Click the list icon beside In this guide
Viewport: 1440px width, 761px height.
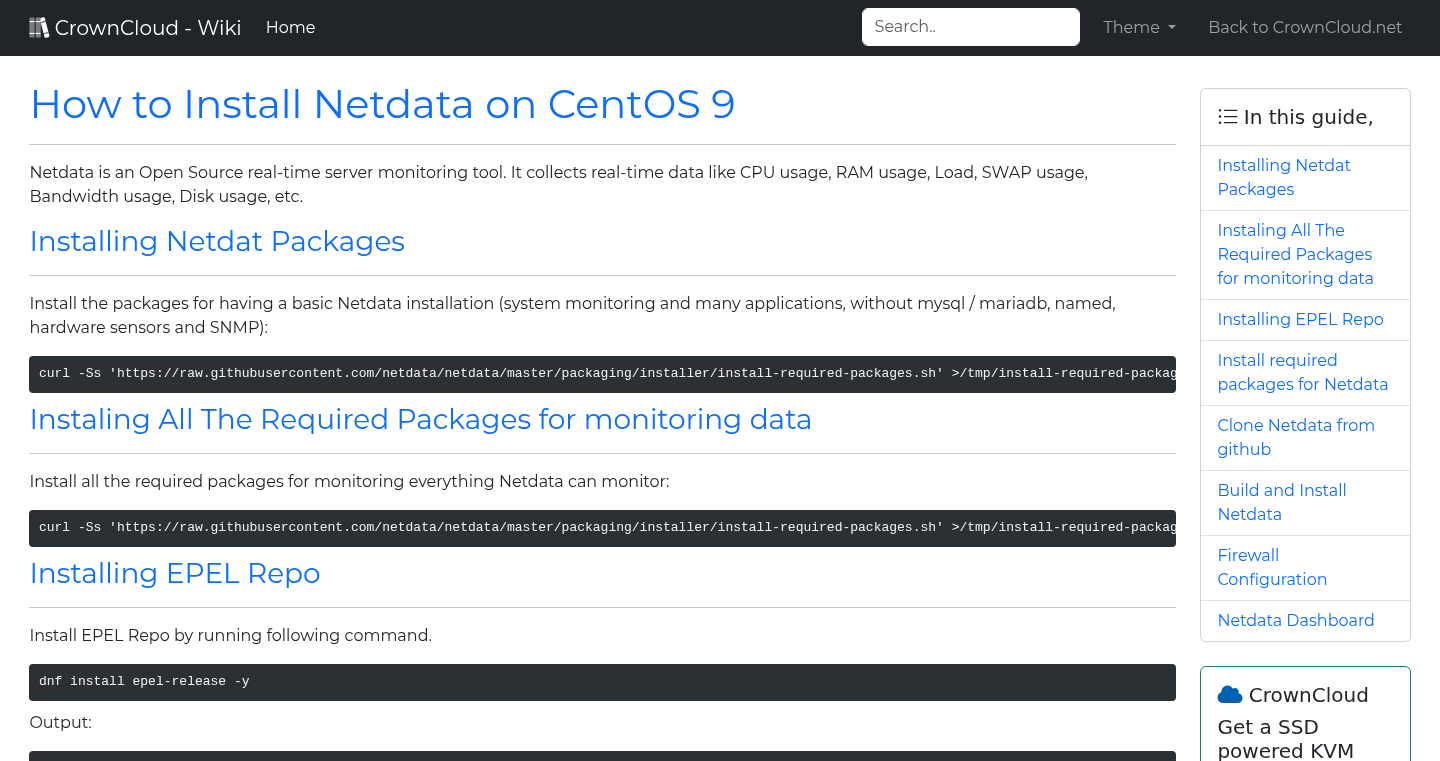pos(1227,116)
